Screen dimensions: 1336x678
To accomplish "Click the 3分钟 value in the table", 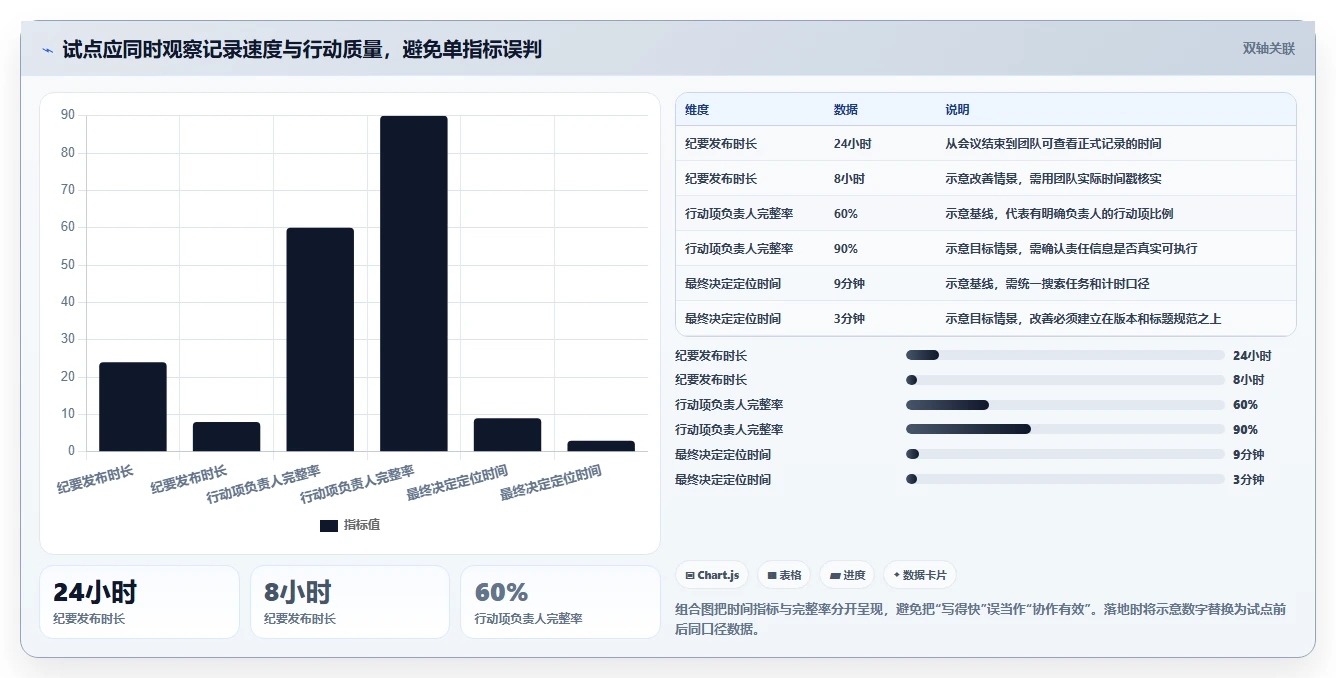I will pos(849,319).
